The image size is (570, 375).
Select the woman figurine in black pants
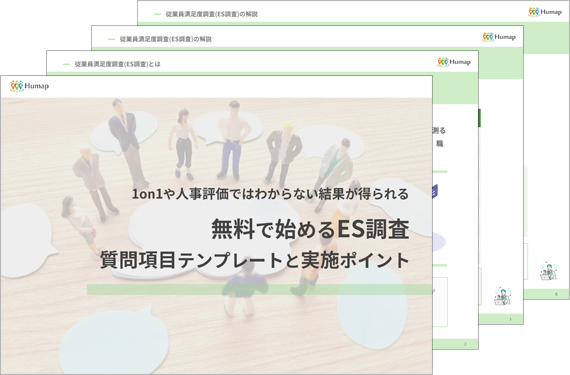coord(183,144)
